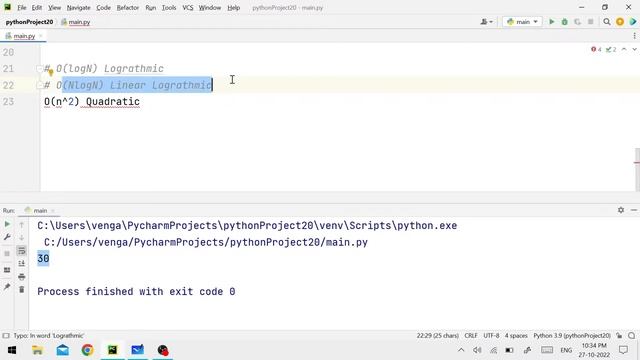This screenshot has width=640, height=360.
Task: Open the Python 3.9 interpreter selector
Action: (x=572, y=336)
